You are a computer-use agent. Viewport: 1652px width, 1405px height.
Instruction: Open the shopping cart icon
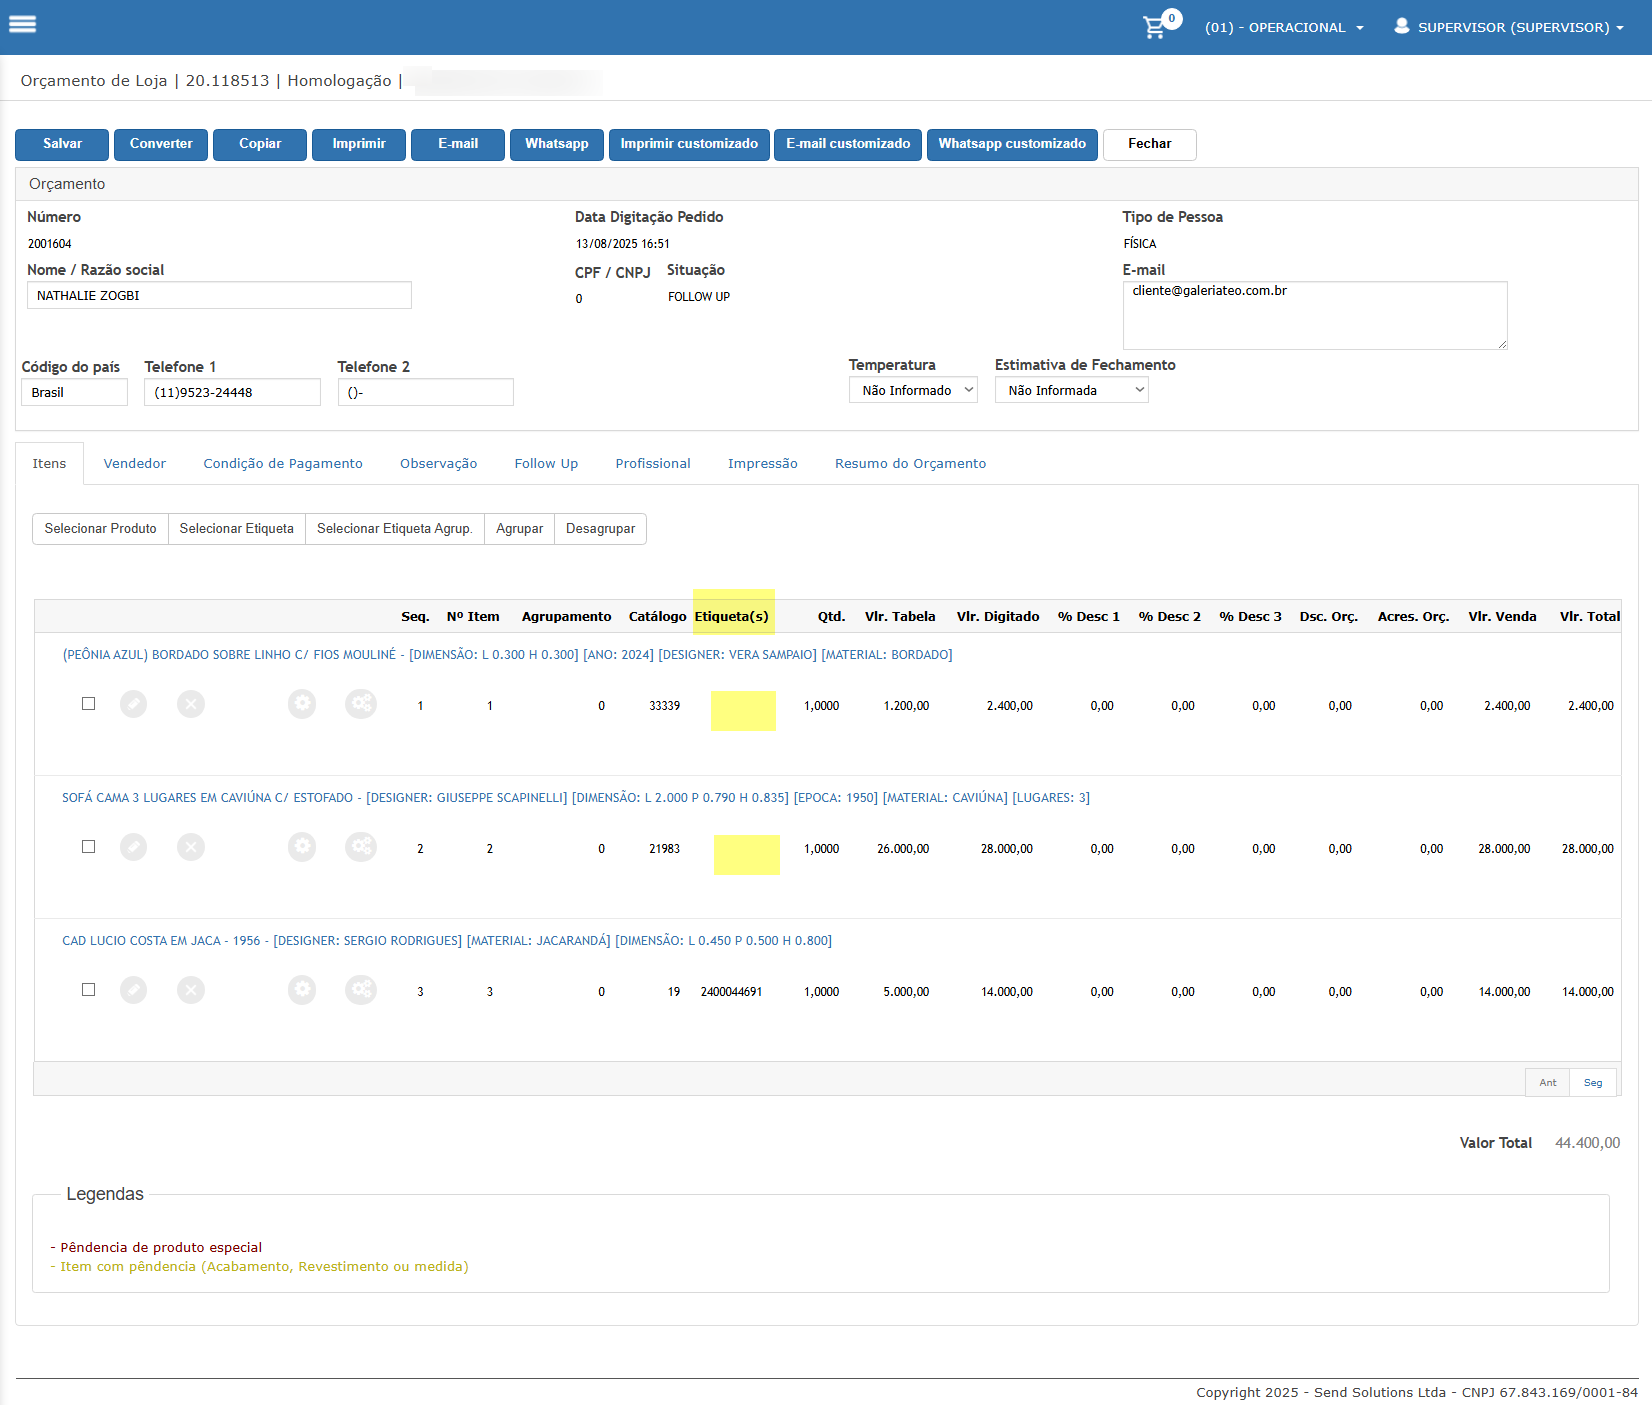coord(1155,27)
